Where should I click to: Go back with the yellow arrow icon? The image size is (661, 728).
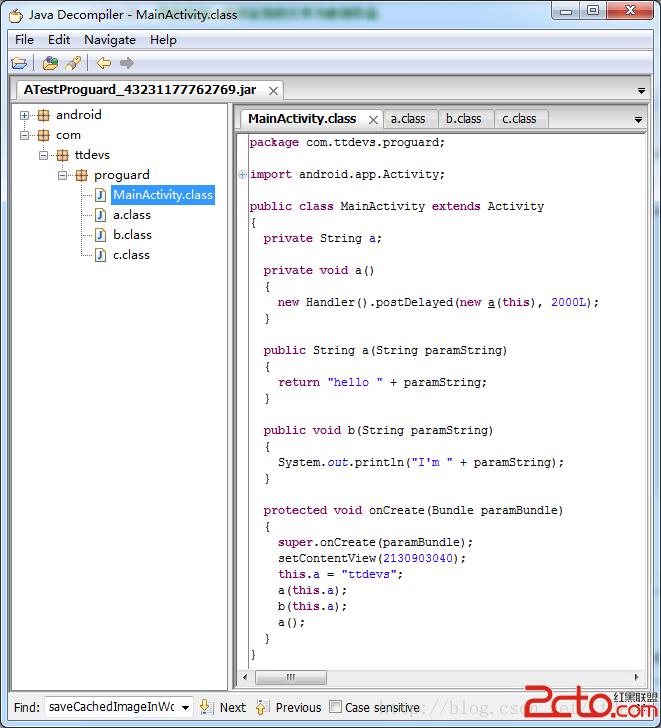pyautogui.click(x=103, y=63)
